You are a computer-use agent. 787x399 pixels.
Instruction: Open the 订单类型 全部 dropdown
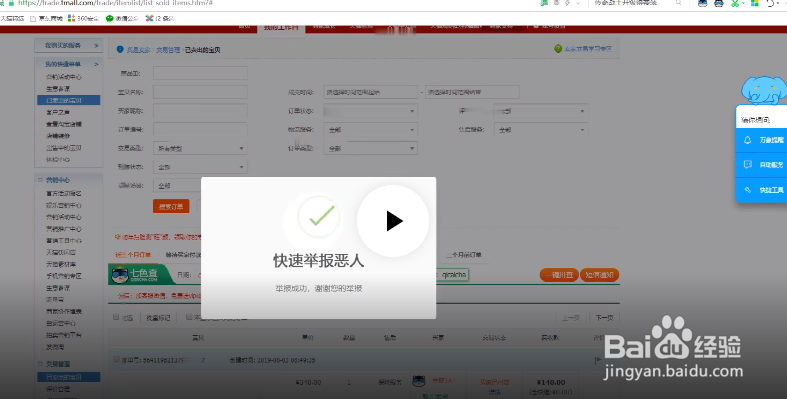[370, 149]
